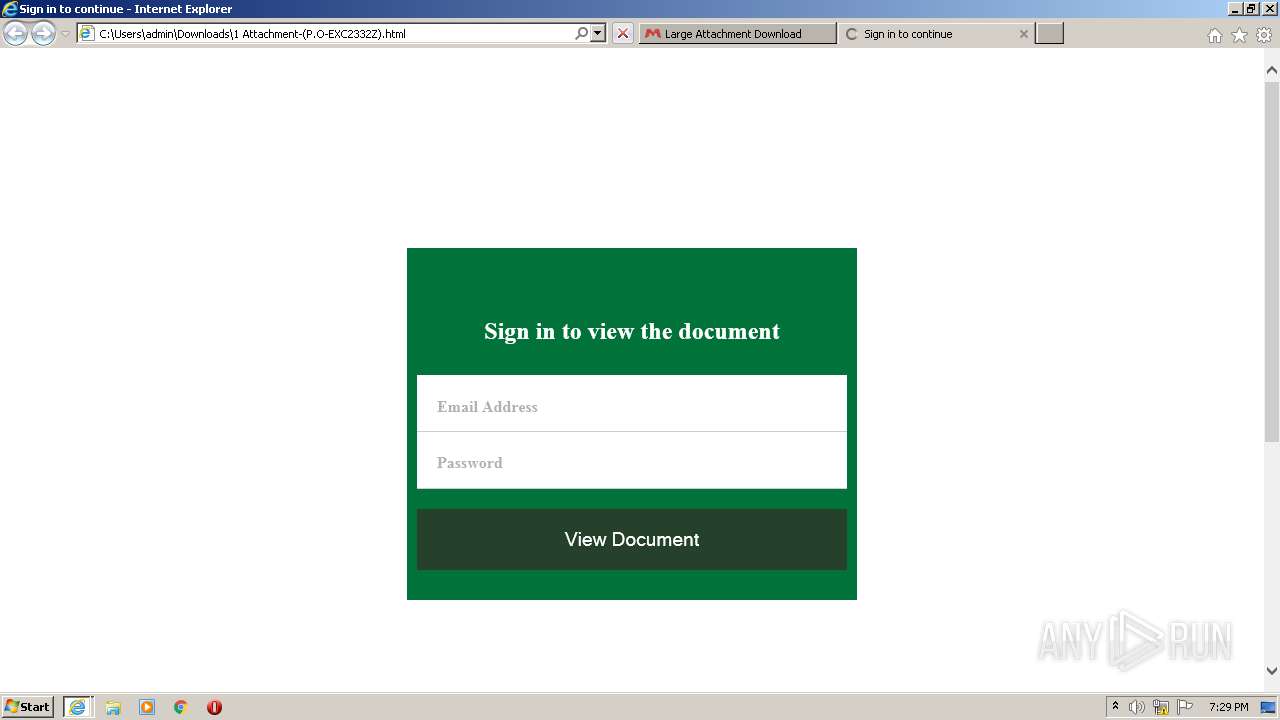The height and width of the screenshot is (720, 1280).
Task: Open Windows Media Player taskbar icon
Action: coord(147,707)
